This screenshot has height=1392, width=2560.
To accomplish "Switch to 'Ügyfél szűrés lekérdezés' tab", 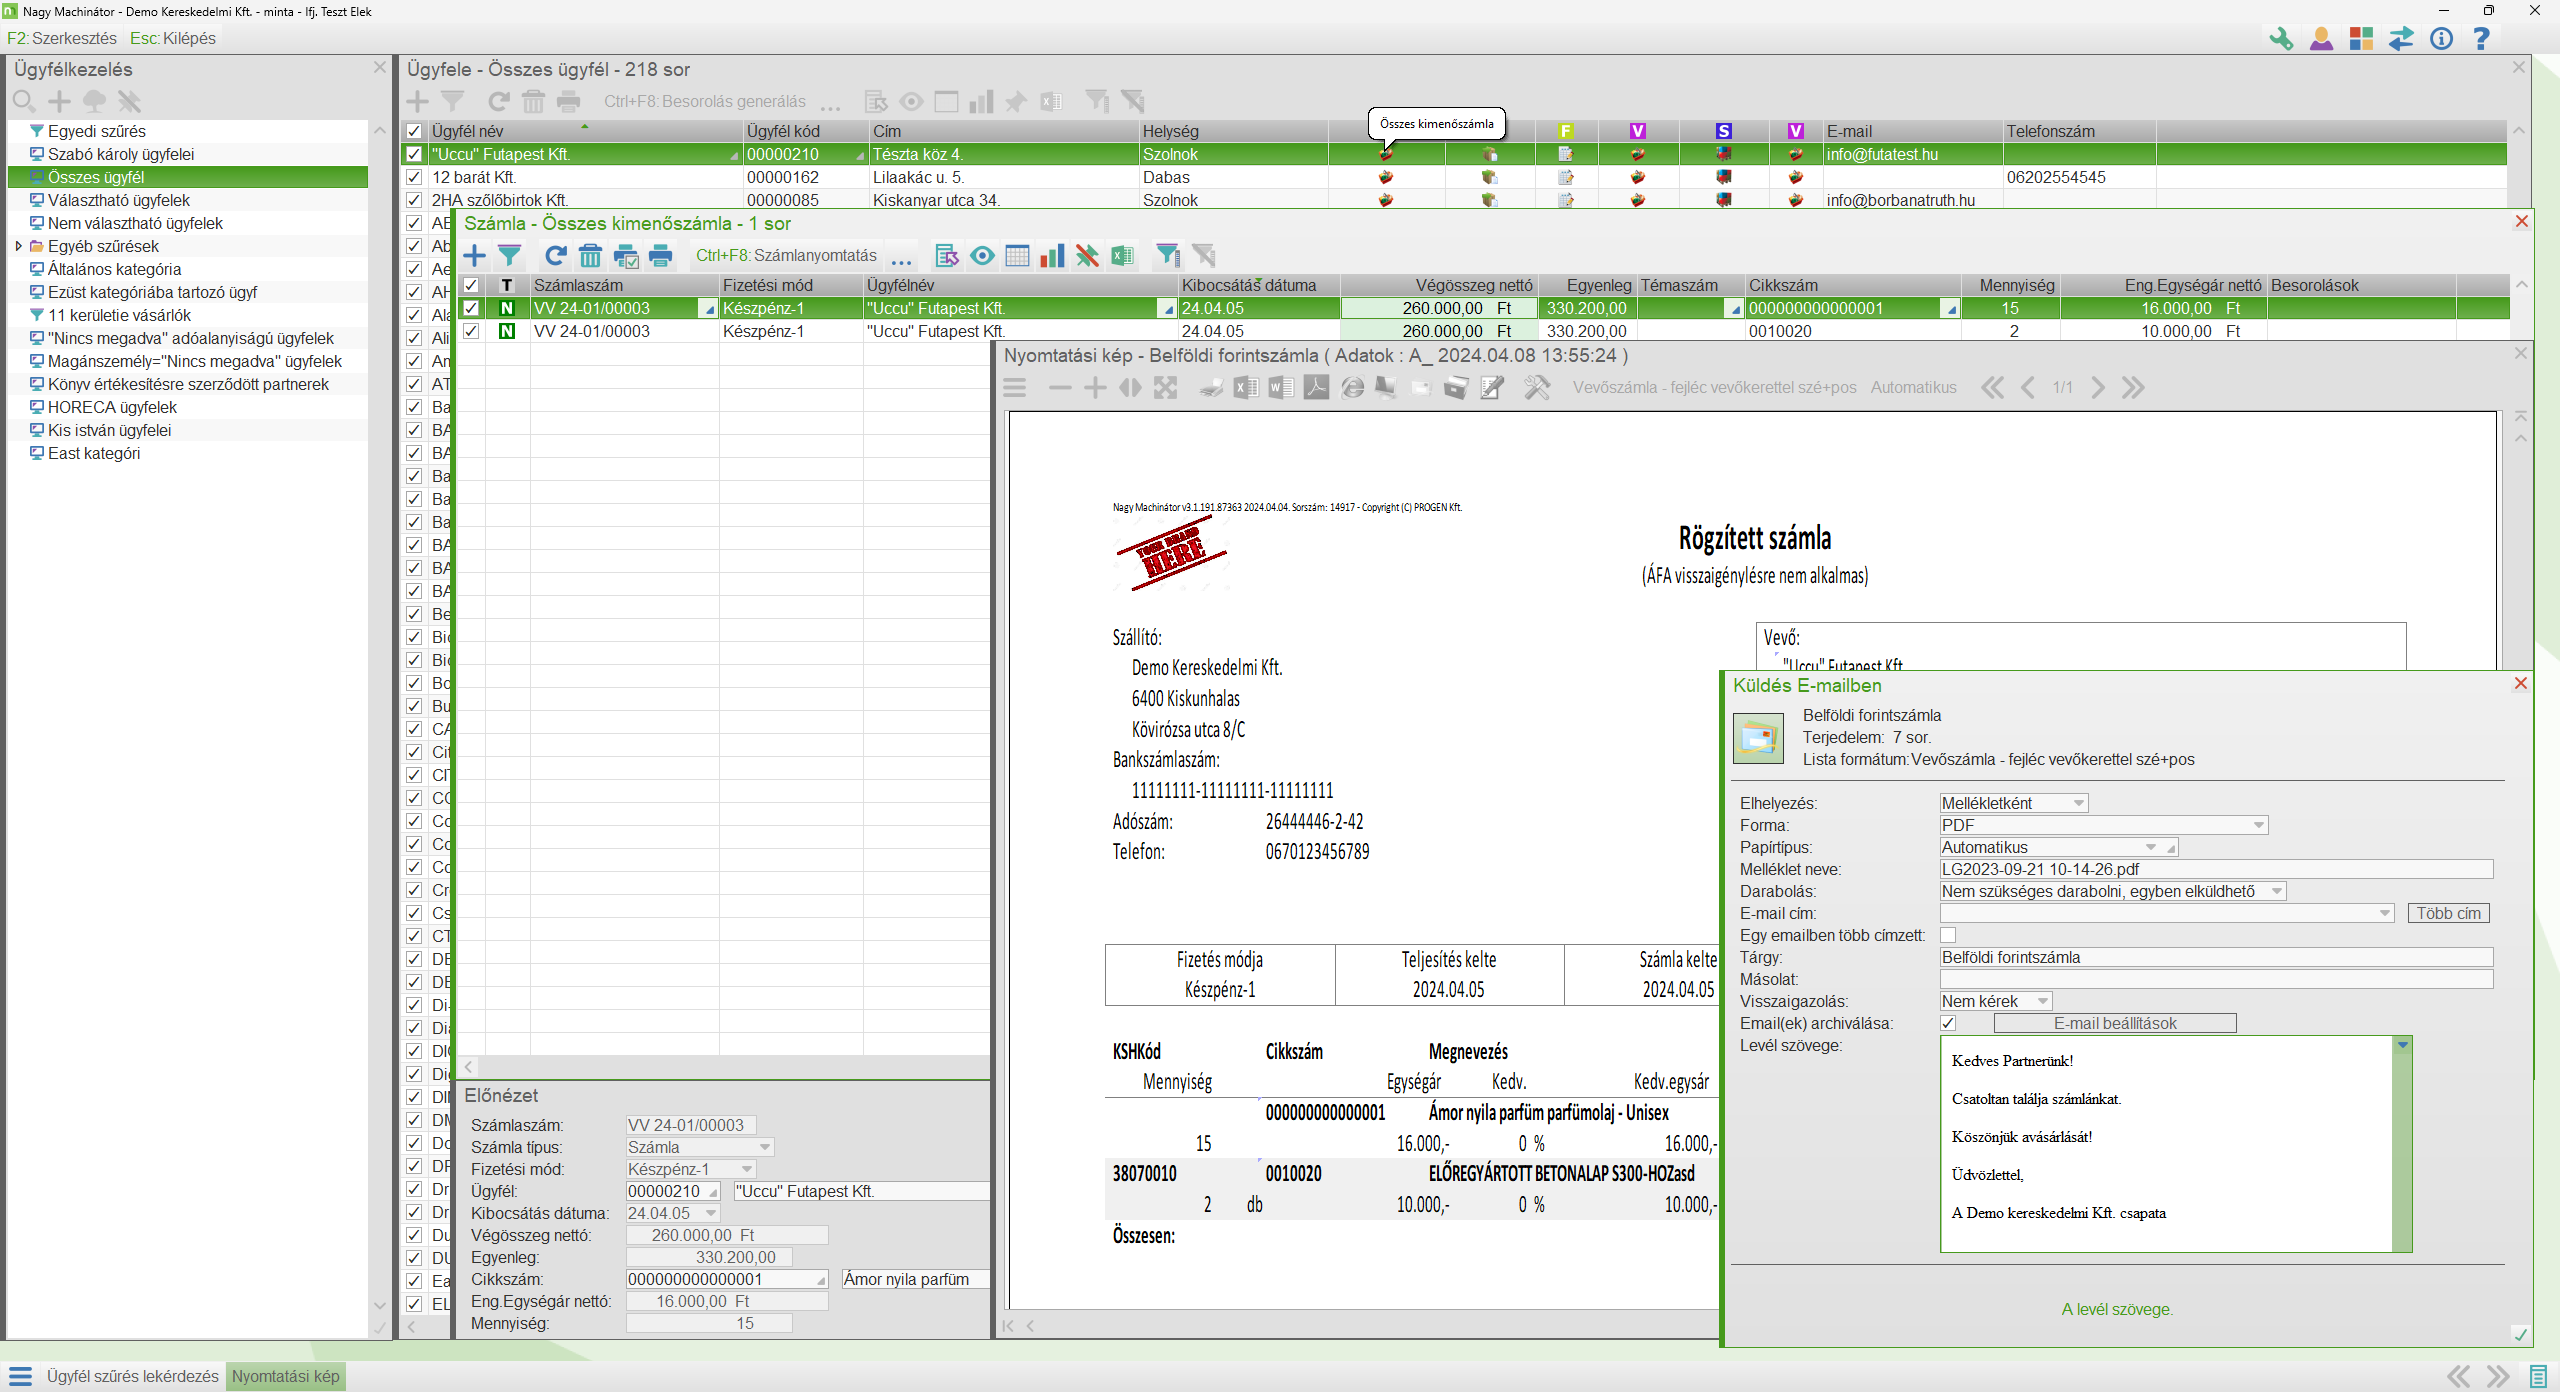I will [x=132, y=1376].
